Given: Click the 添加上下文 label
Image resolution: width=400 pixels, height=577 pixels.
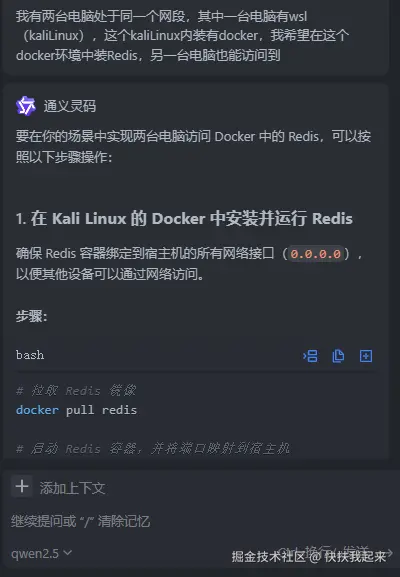Looking at the screenshot, I should 72,488.
